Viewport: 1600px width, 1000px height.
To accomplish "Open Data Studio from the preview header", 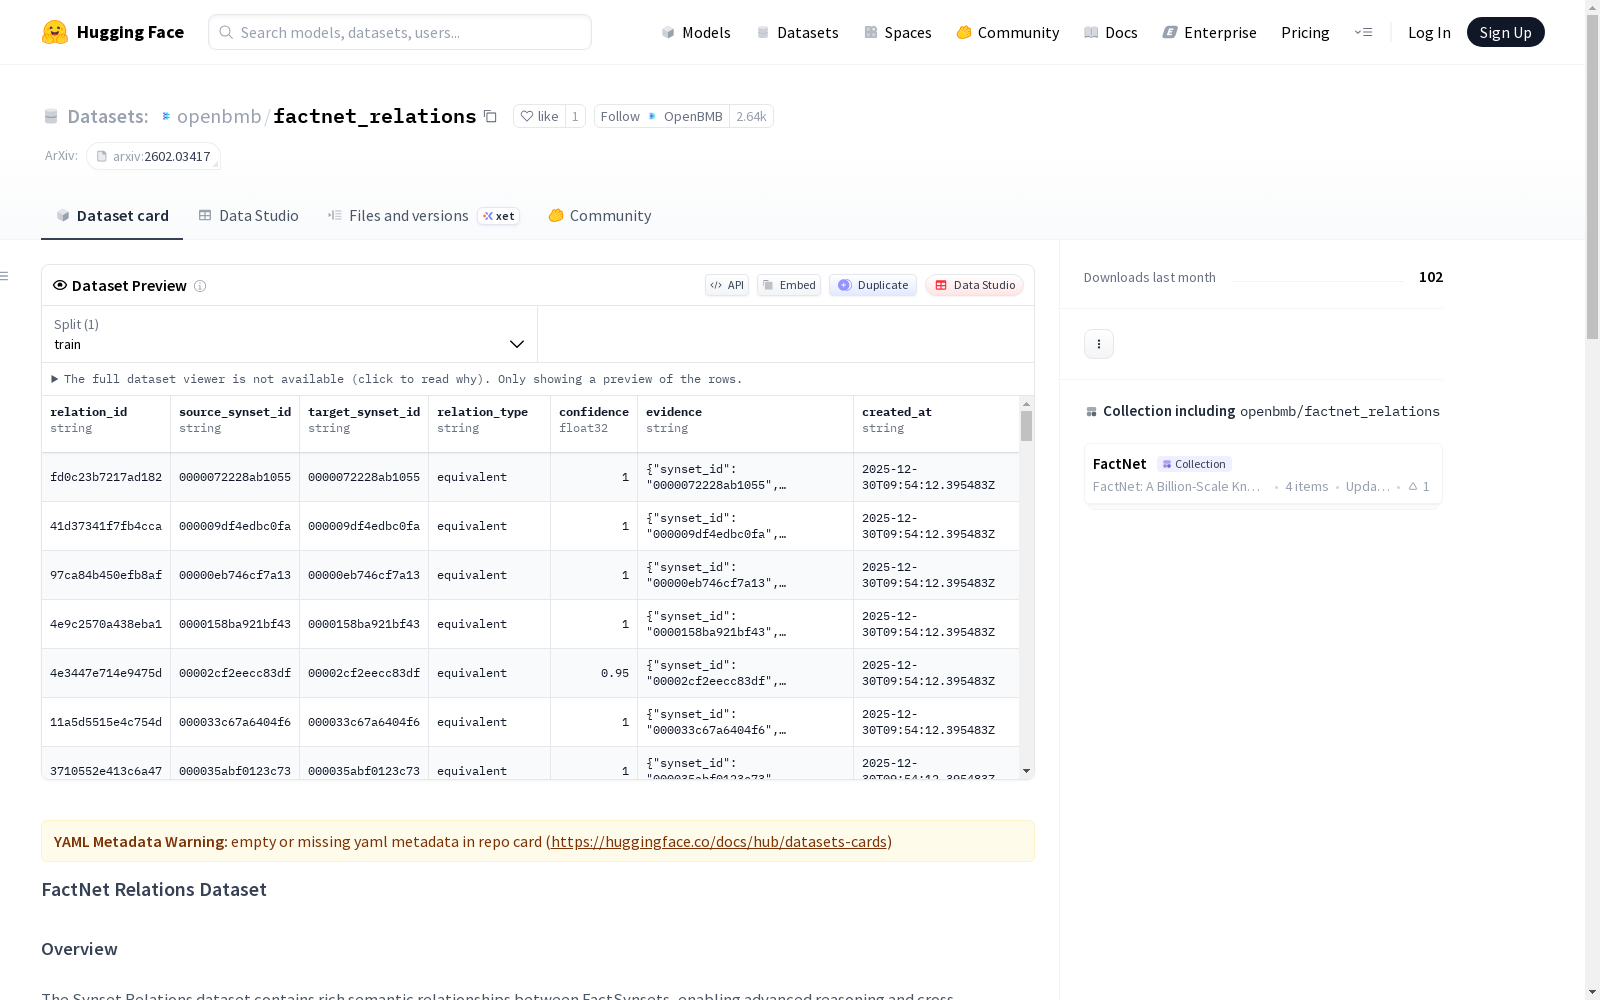I will click(975, 285).
